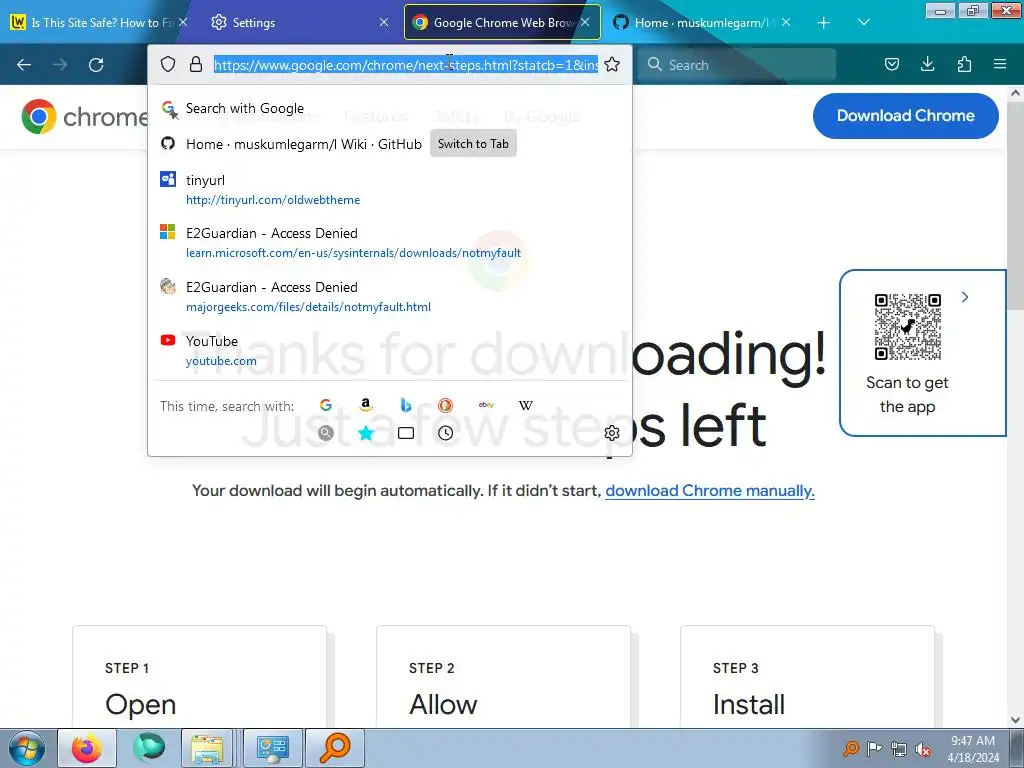
Task: Open a new tab with plus button
Action: (x=824, y=22)
